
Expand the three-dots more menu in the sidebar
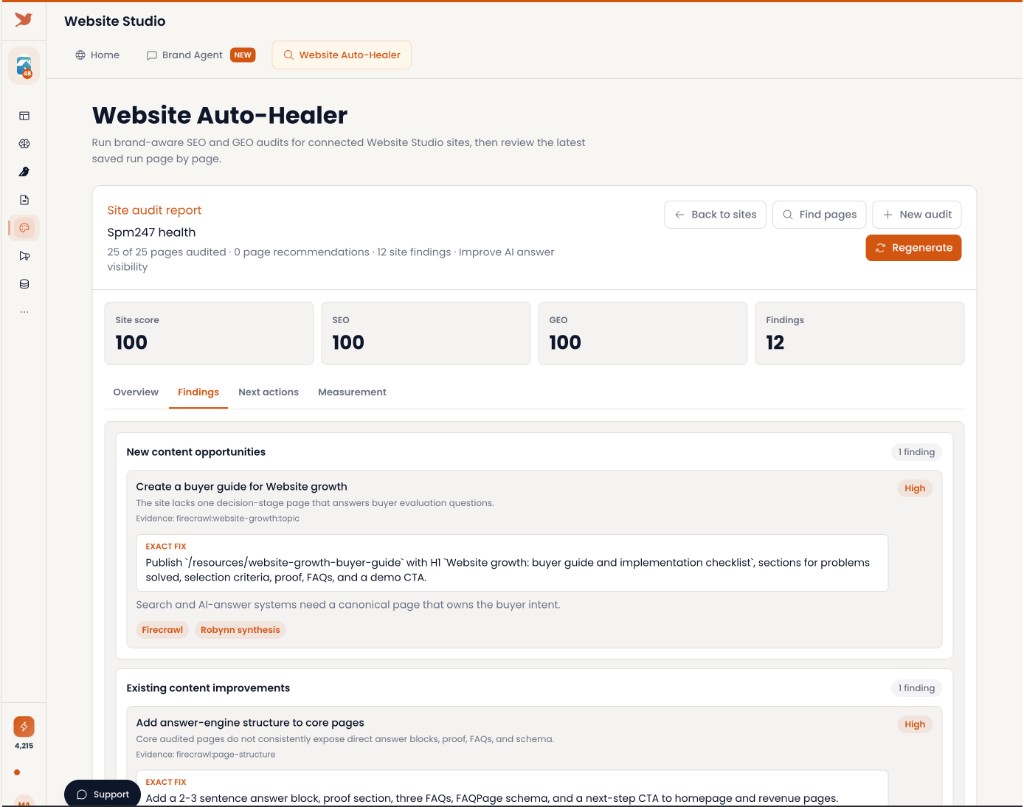(24, 312)
